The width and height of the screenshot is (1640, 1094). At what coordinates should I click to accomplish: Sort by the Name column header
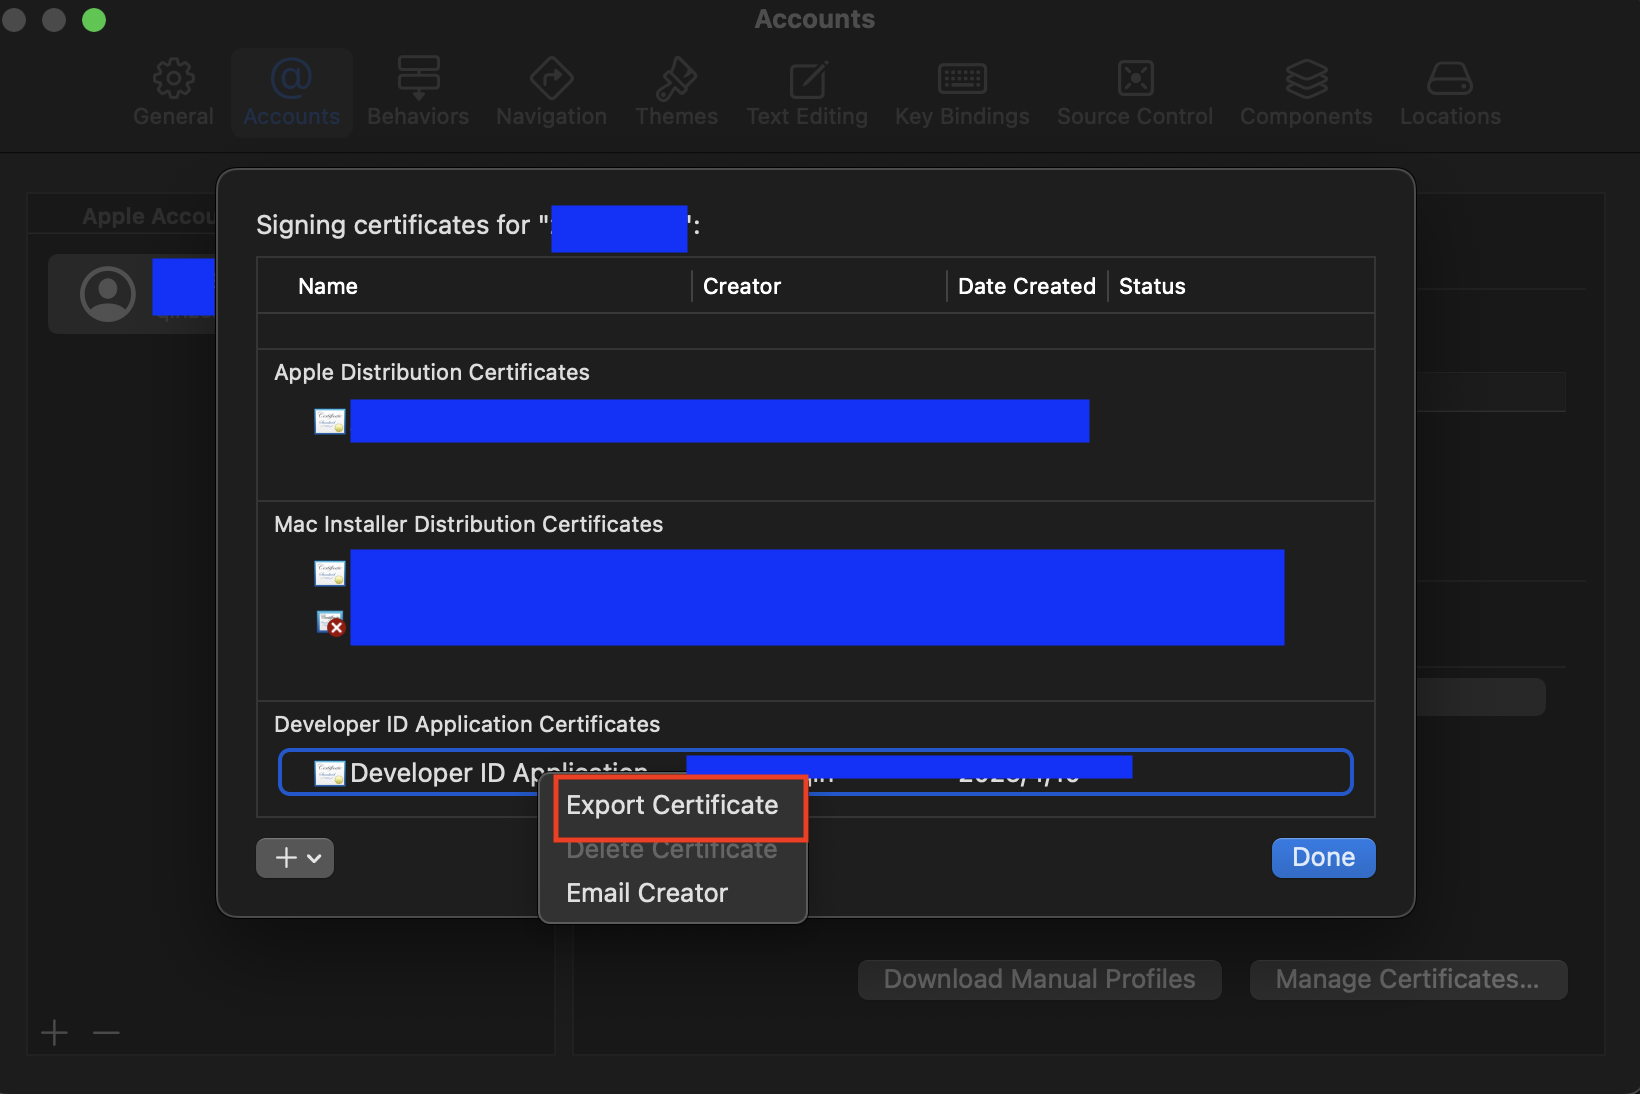328,286
